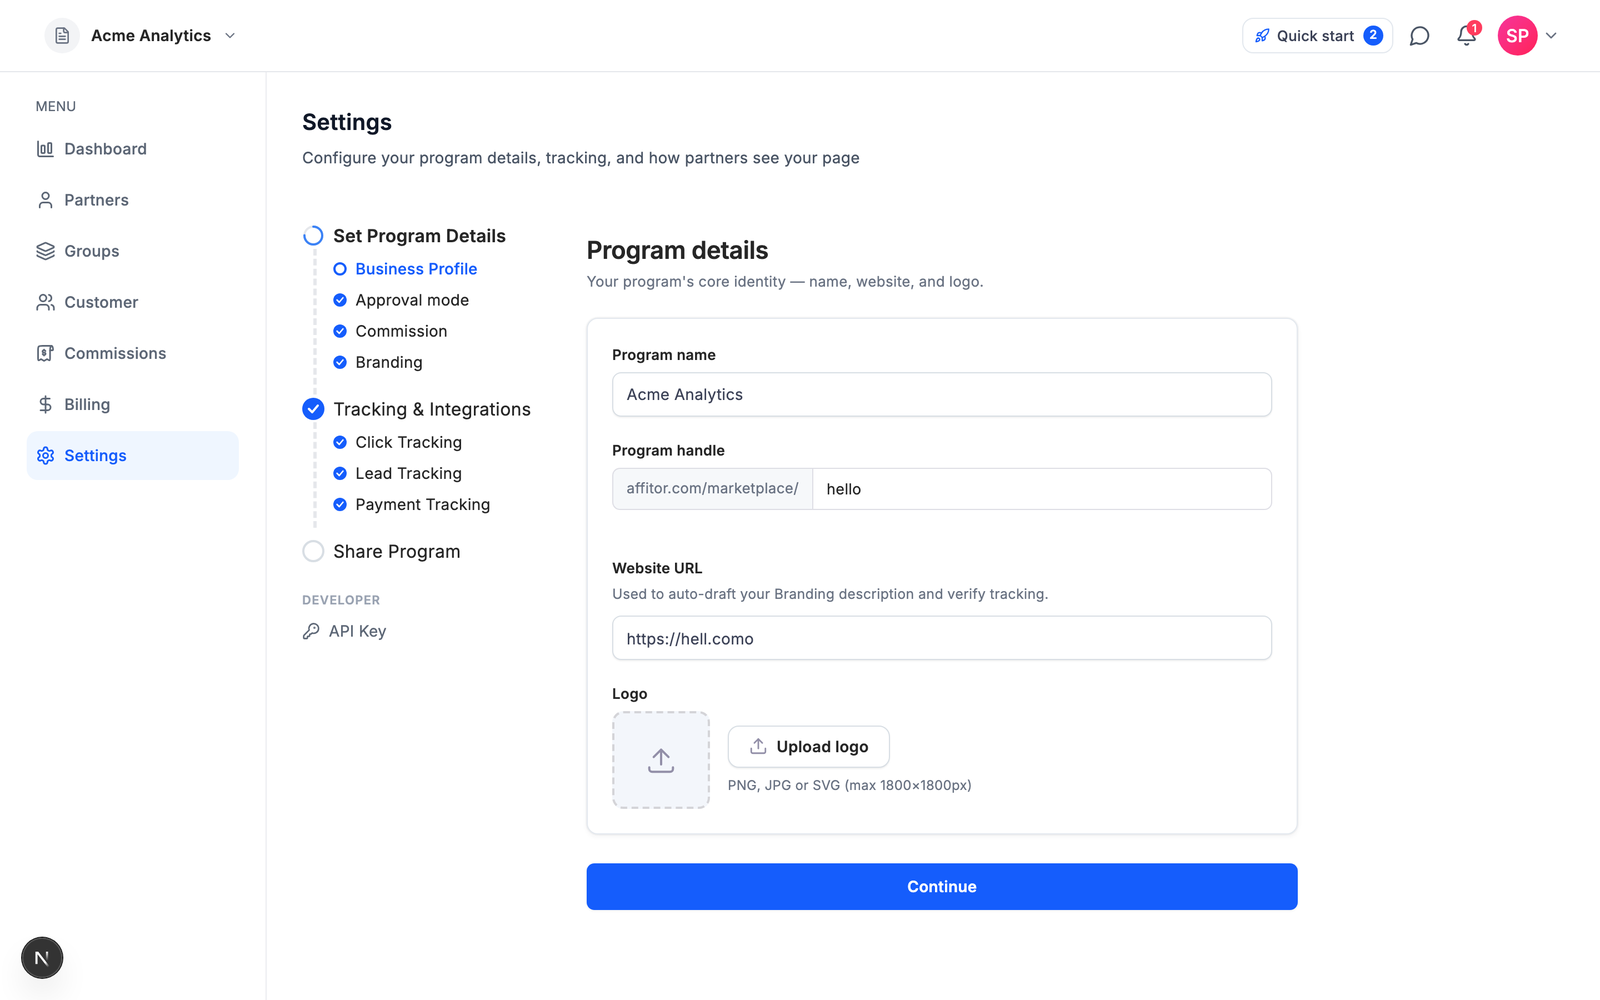Click the Settings gear icon

[45, 455]
